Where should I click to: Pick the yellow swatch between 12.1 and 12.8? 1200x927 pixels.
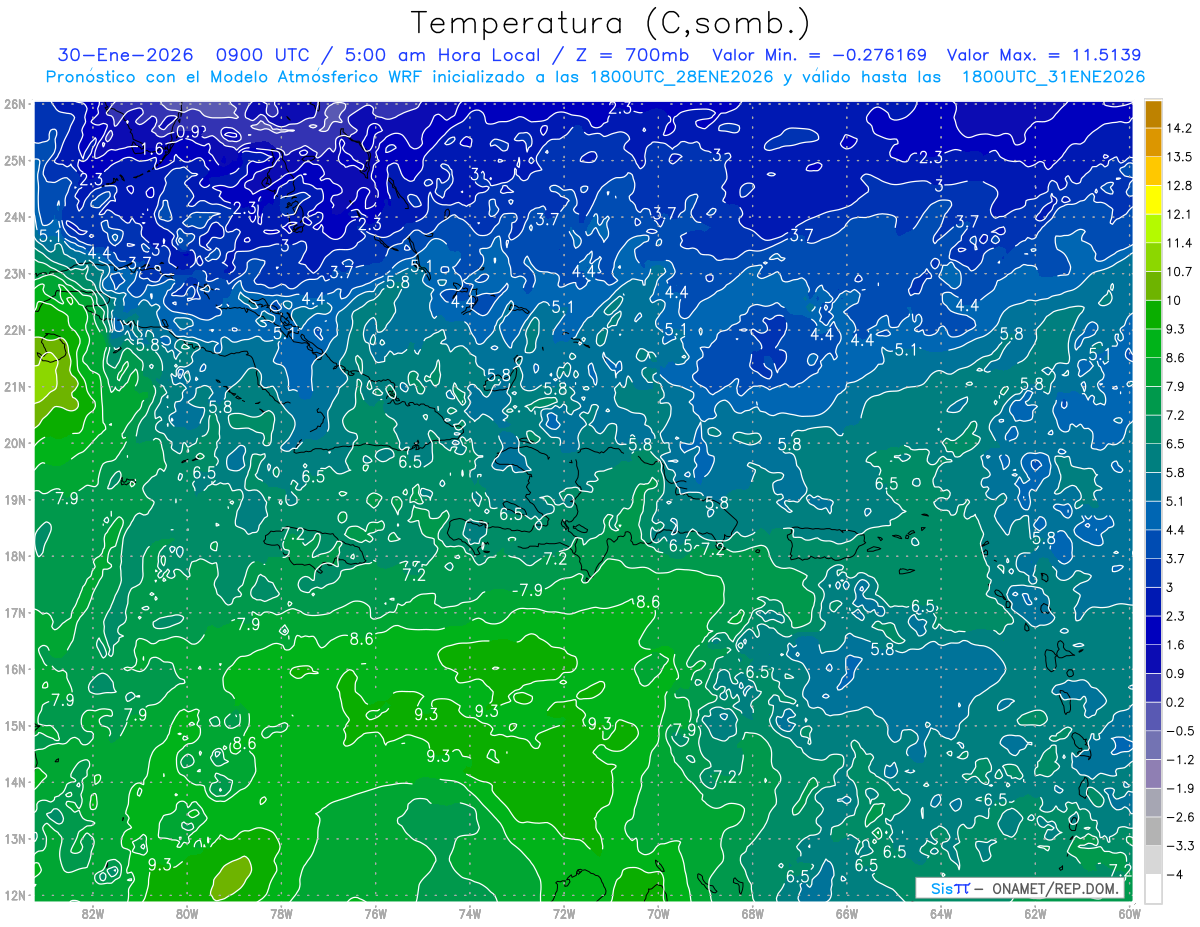(x=1153, y=200)
